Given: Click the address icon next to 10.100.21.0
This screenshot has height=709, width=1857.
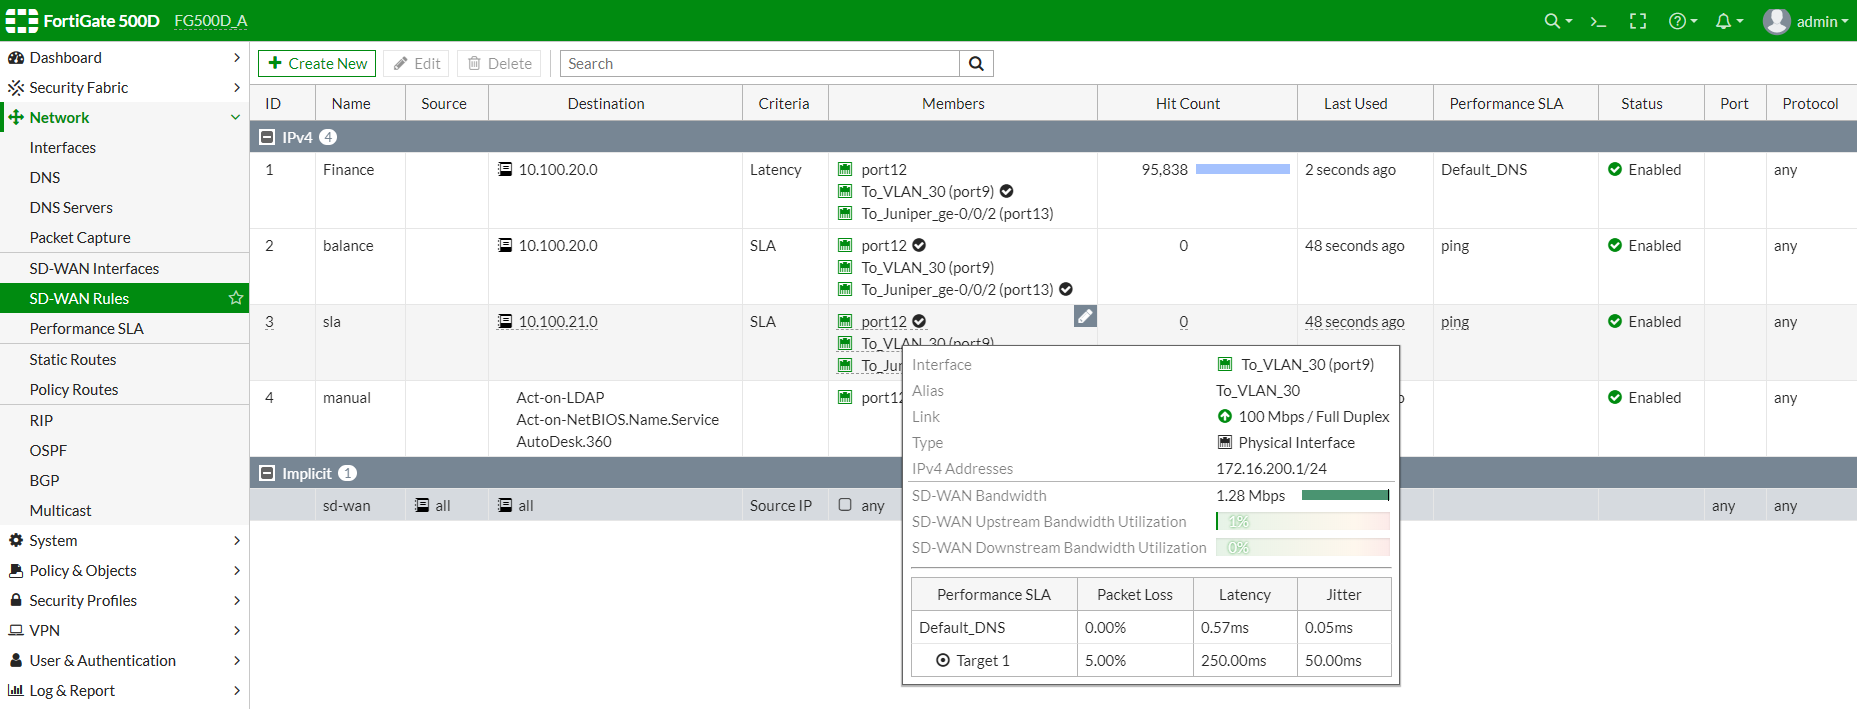Looking at the screenshot, I should point(505,321).
